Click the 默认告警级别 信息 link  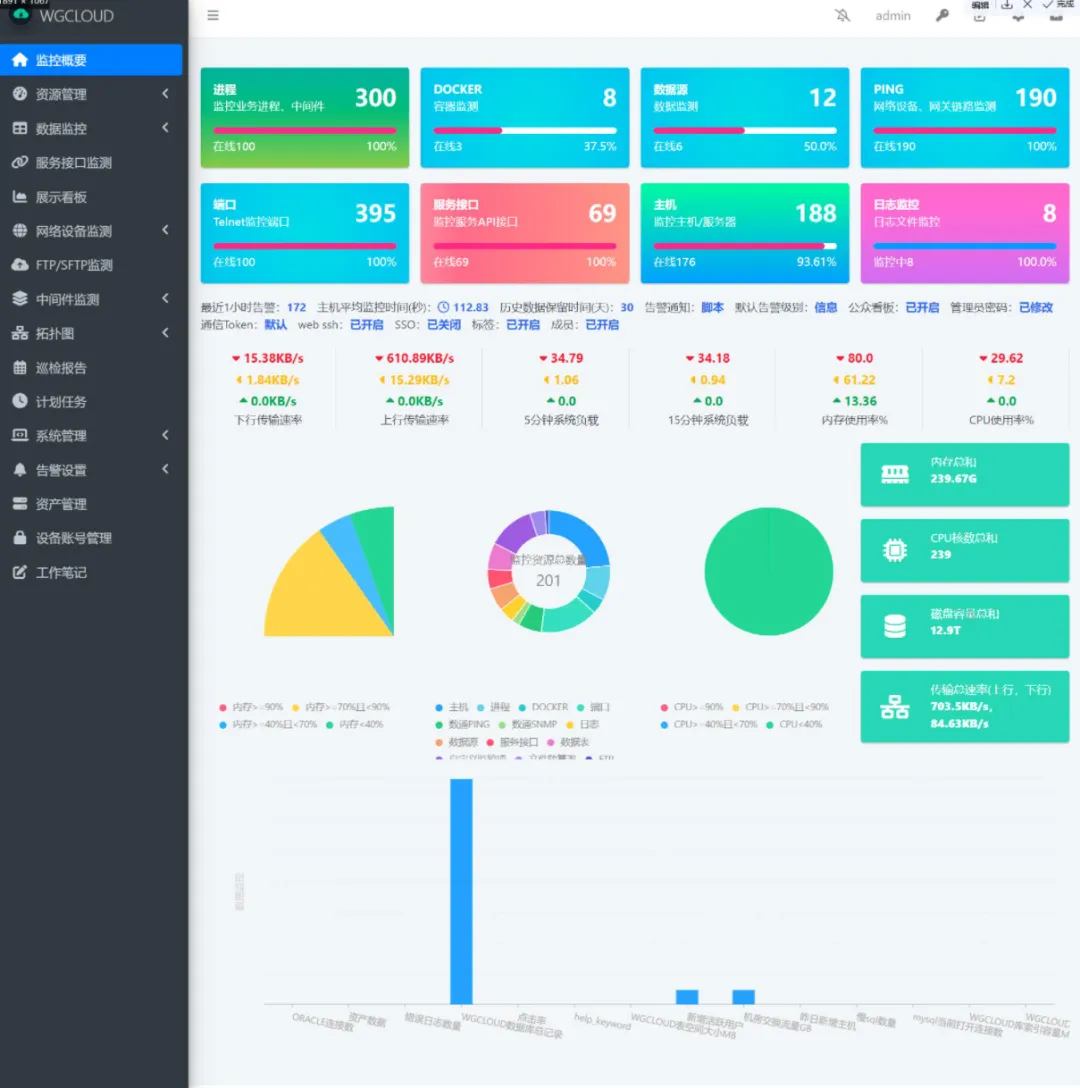(x=825, y=307)
